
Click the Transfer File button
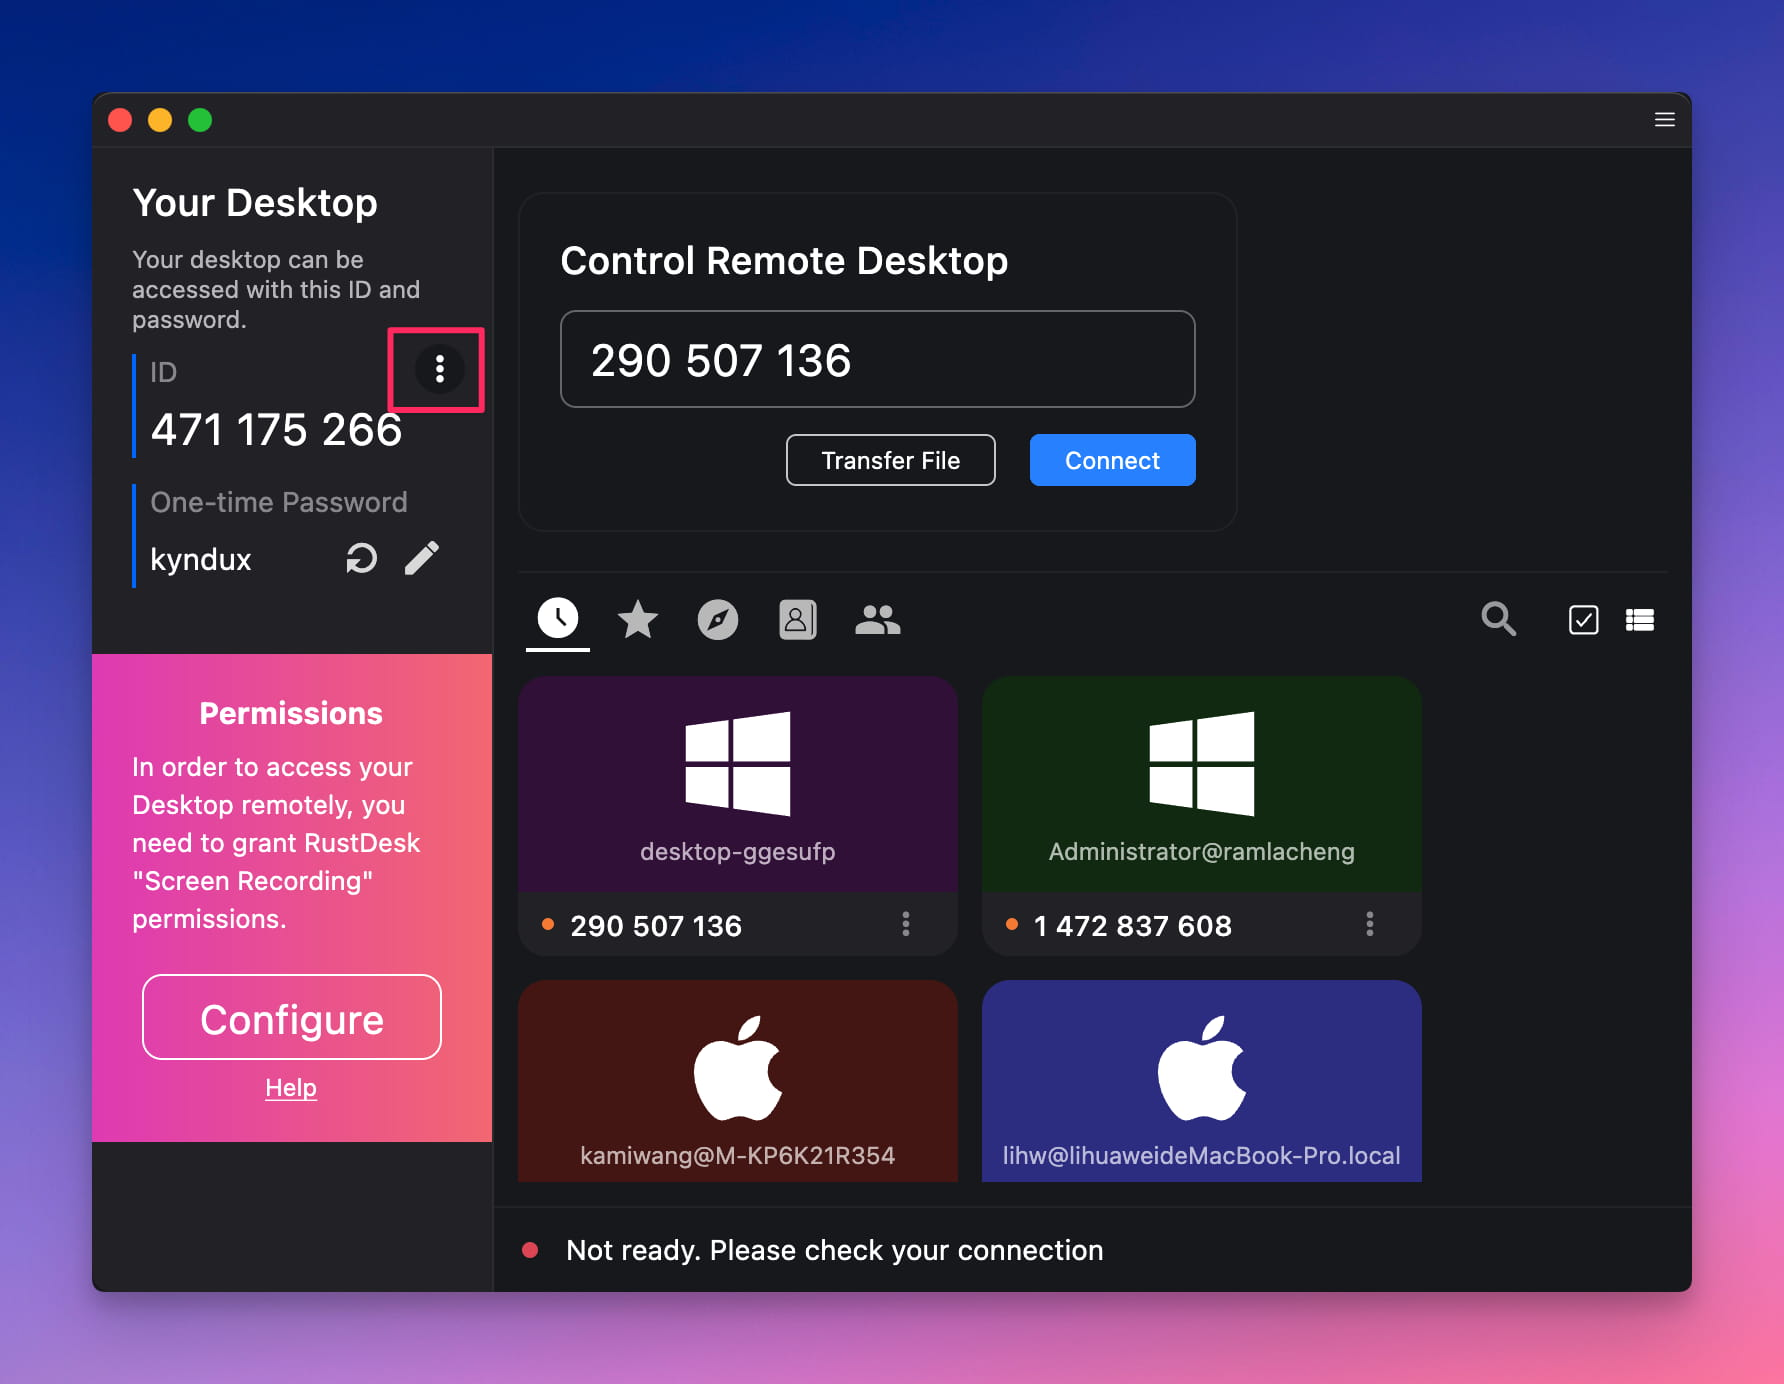890,460
